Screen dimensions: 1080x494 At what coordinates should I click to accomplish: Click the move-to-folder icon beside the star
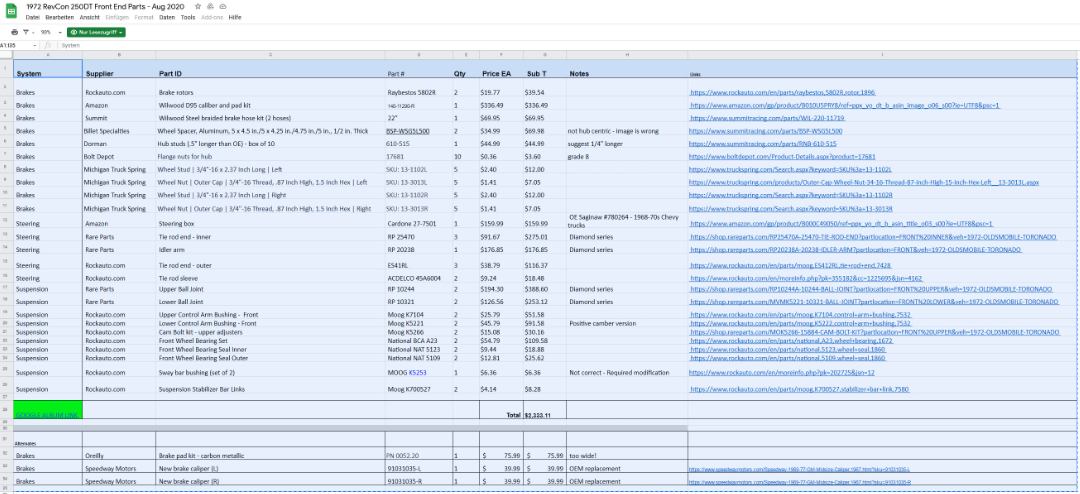(210, 6)
